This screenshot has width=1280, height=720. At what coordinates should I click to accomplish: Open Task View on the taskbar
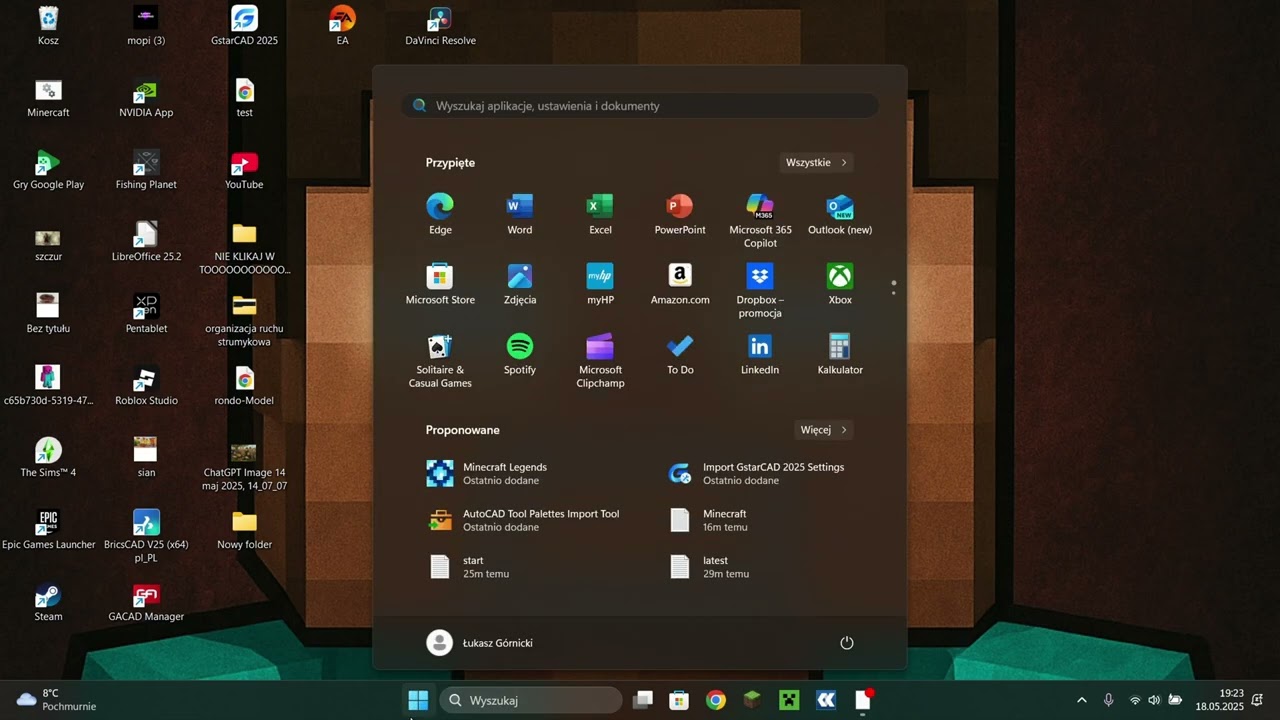643,700
